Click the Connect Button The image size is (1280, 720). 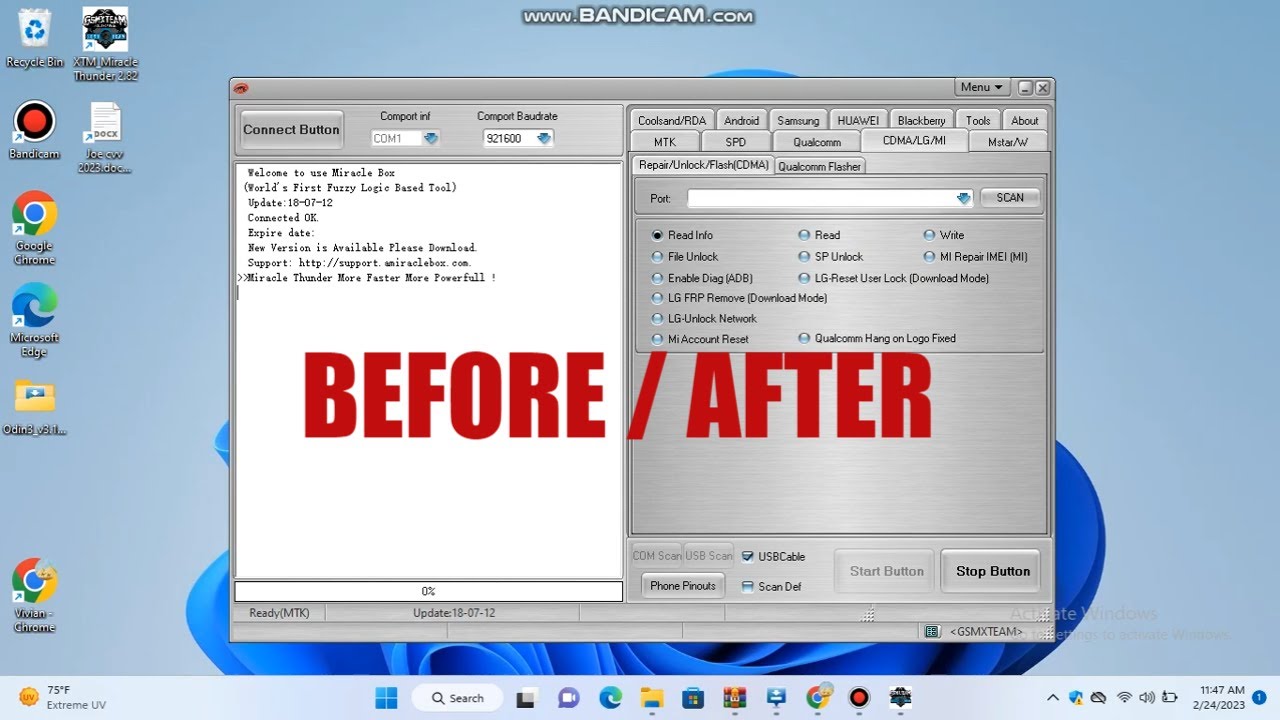click(291, 130)
